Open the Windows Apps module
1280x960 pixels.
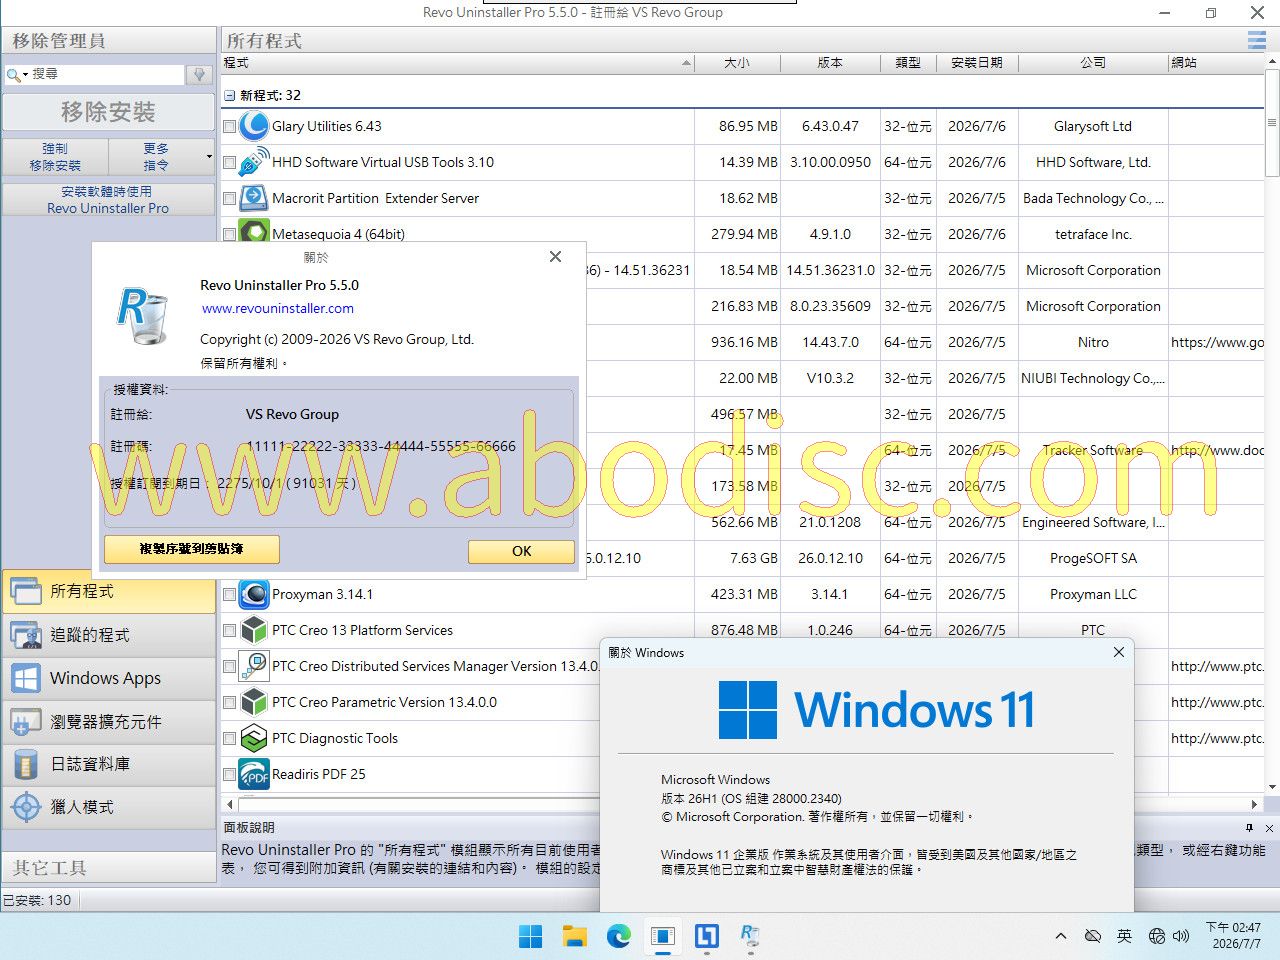pyautogui.click(x=109, y=678)
